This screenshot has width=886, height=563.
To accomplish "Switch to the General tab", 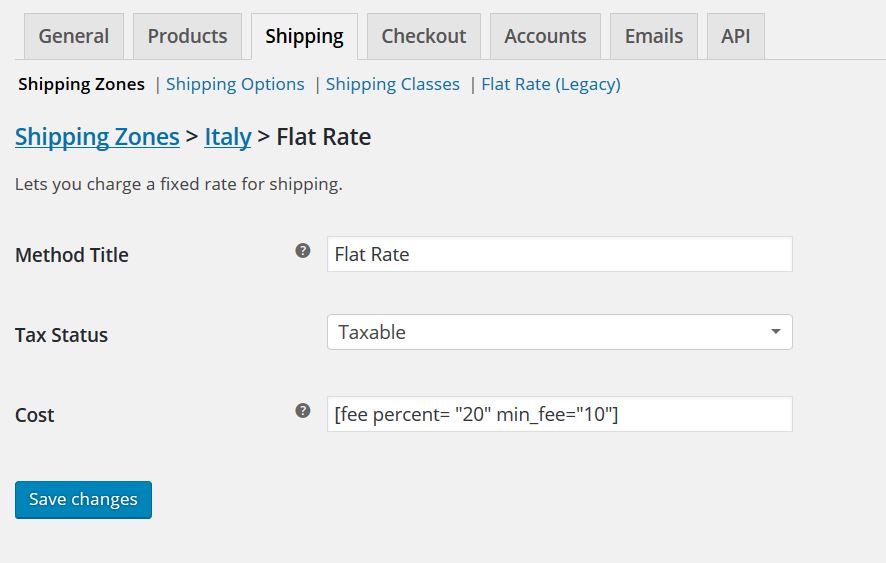I will (73, 36).
